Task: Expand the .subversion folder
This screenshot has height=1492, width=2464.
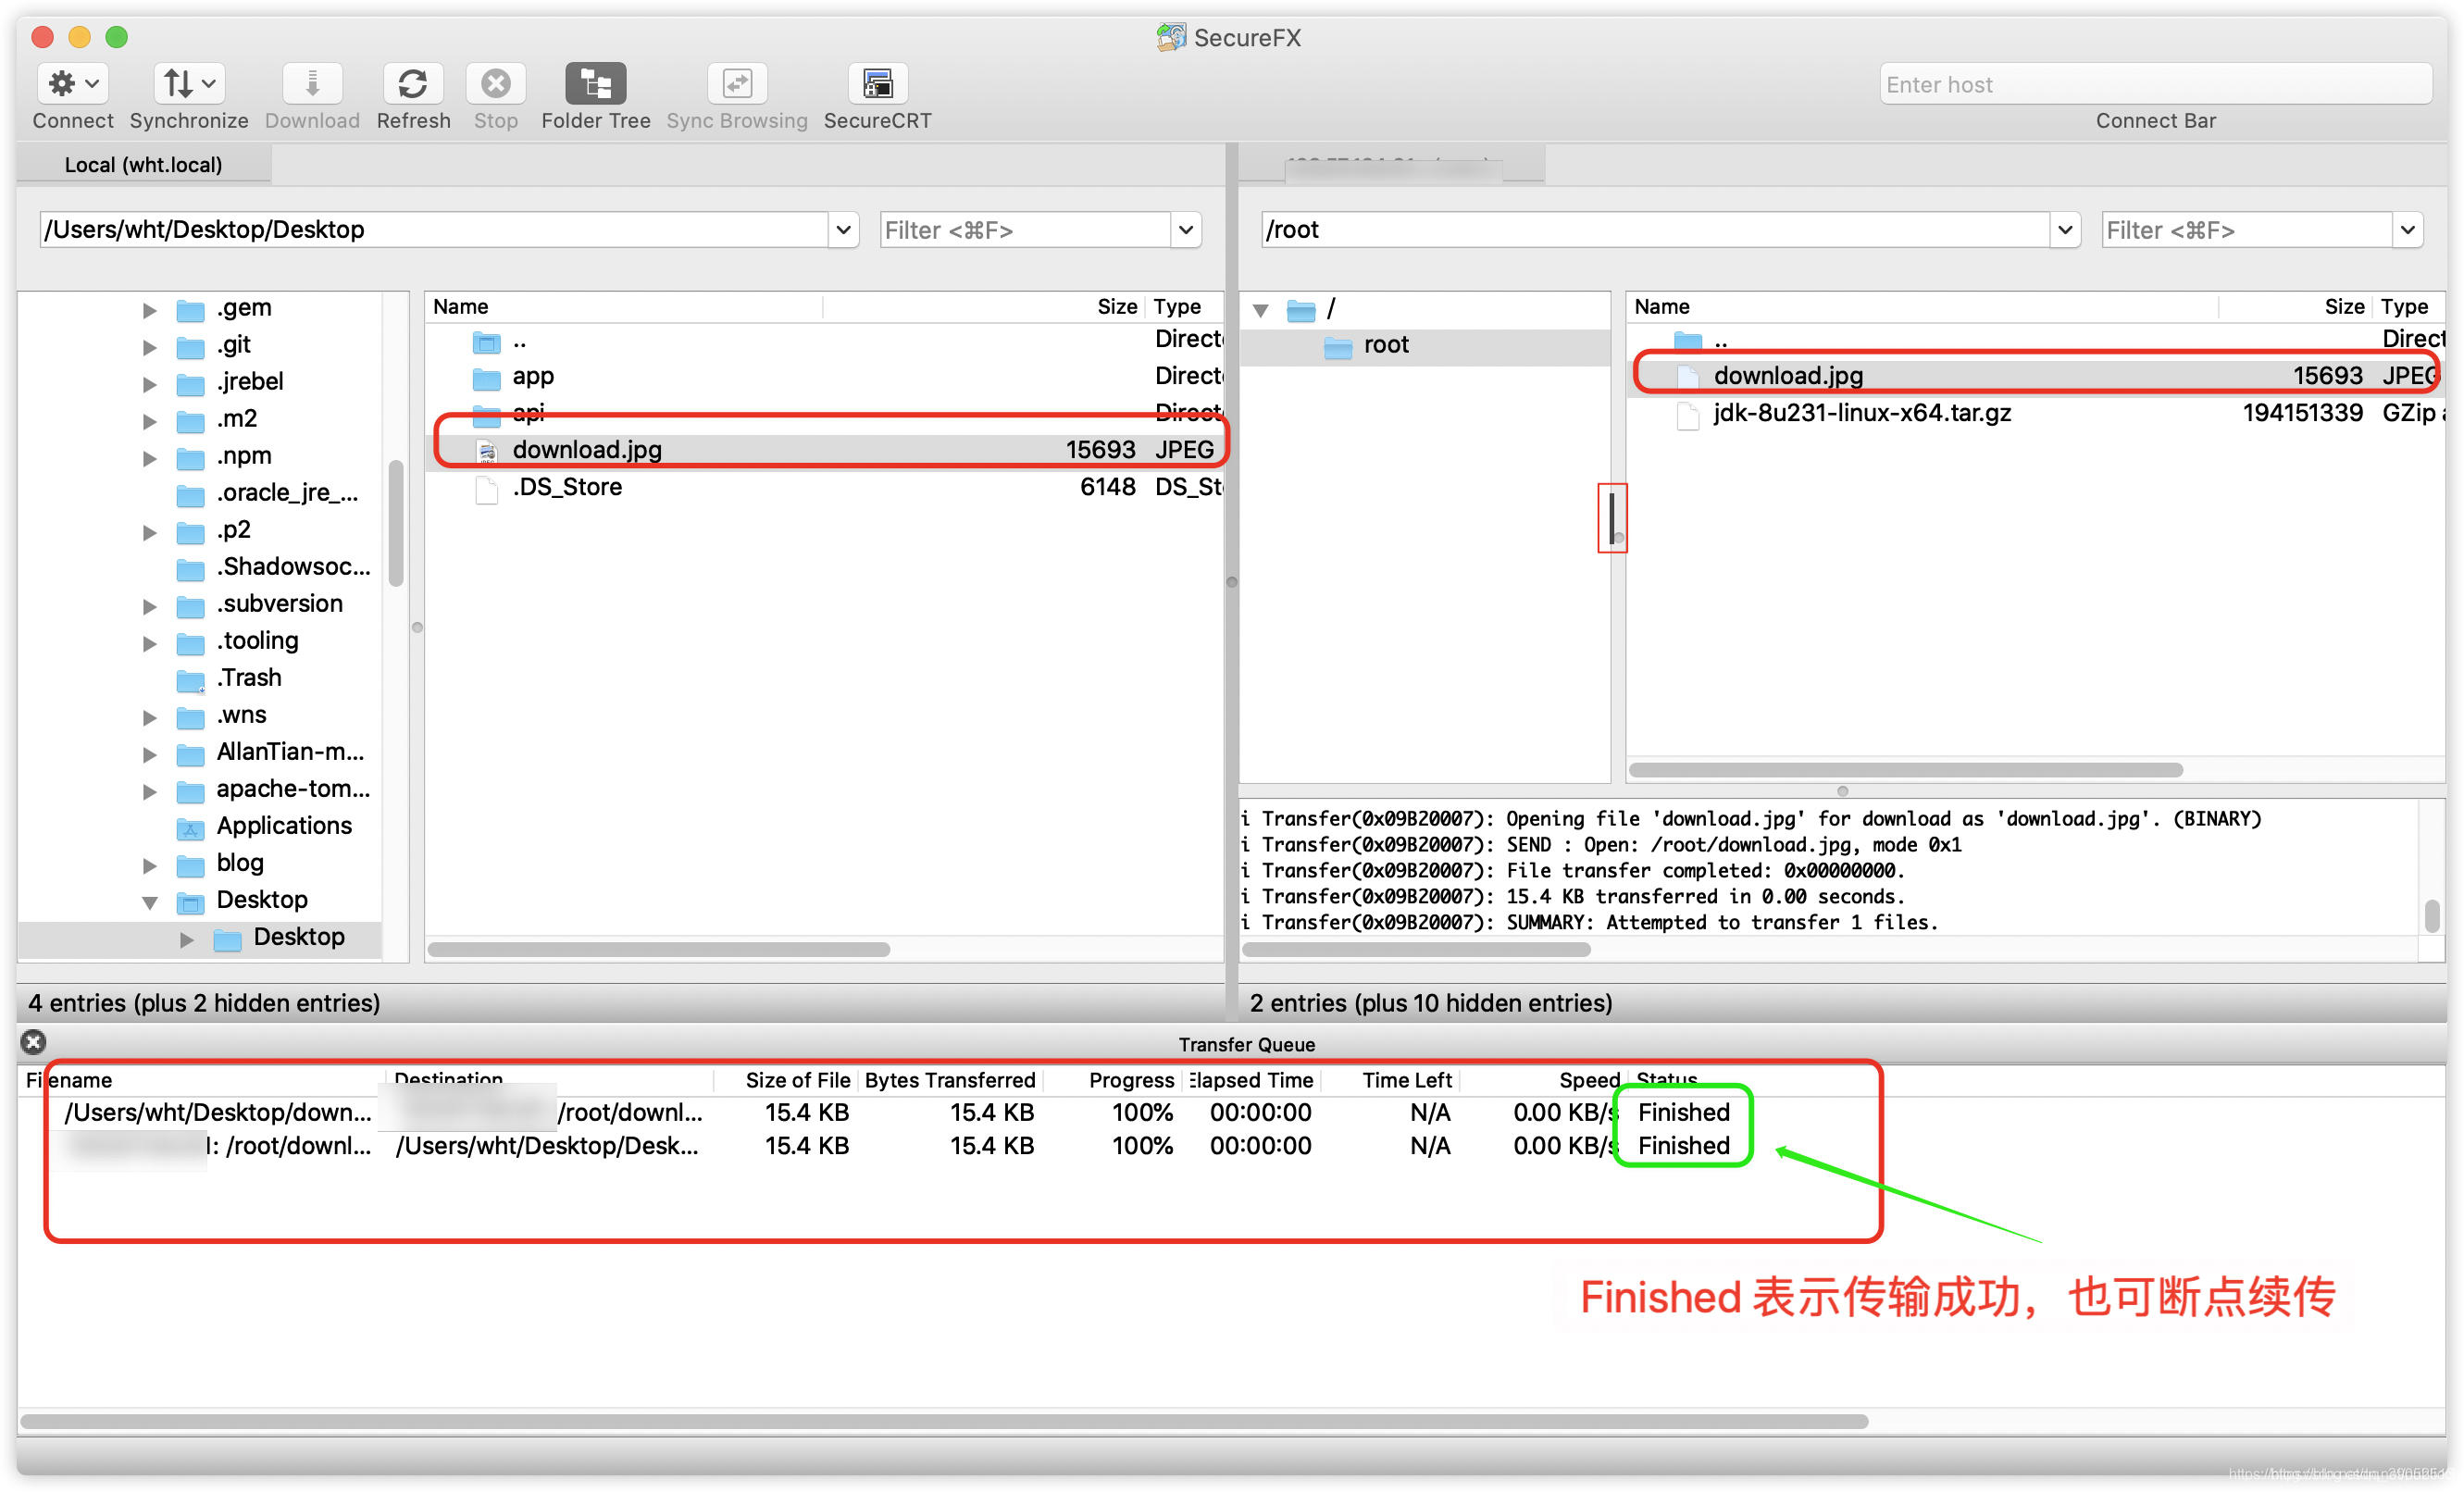Action: [x=149, y=606]
